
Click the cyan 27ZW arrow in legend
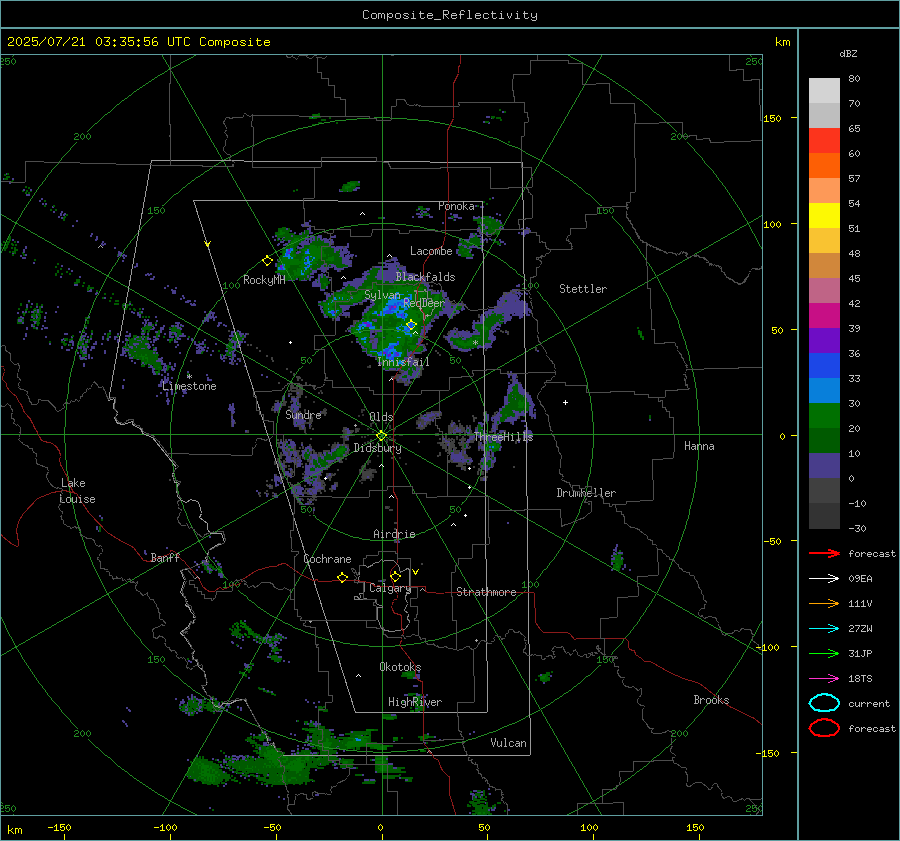[x=824, y=629]
